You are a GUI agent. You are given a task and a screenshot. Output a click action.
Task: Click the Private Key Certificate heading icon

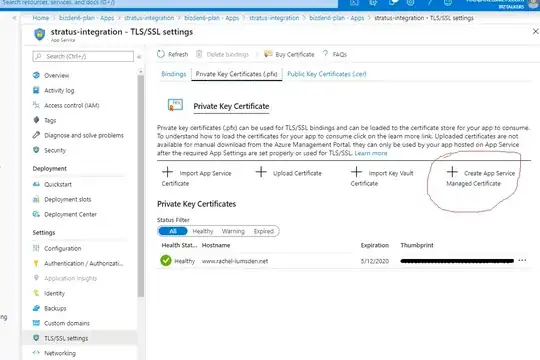point(175,105)
